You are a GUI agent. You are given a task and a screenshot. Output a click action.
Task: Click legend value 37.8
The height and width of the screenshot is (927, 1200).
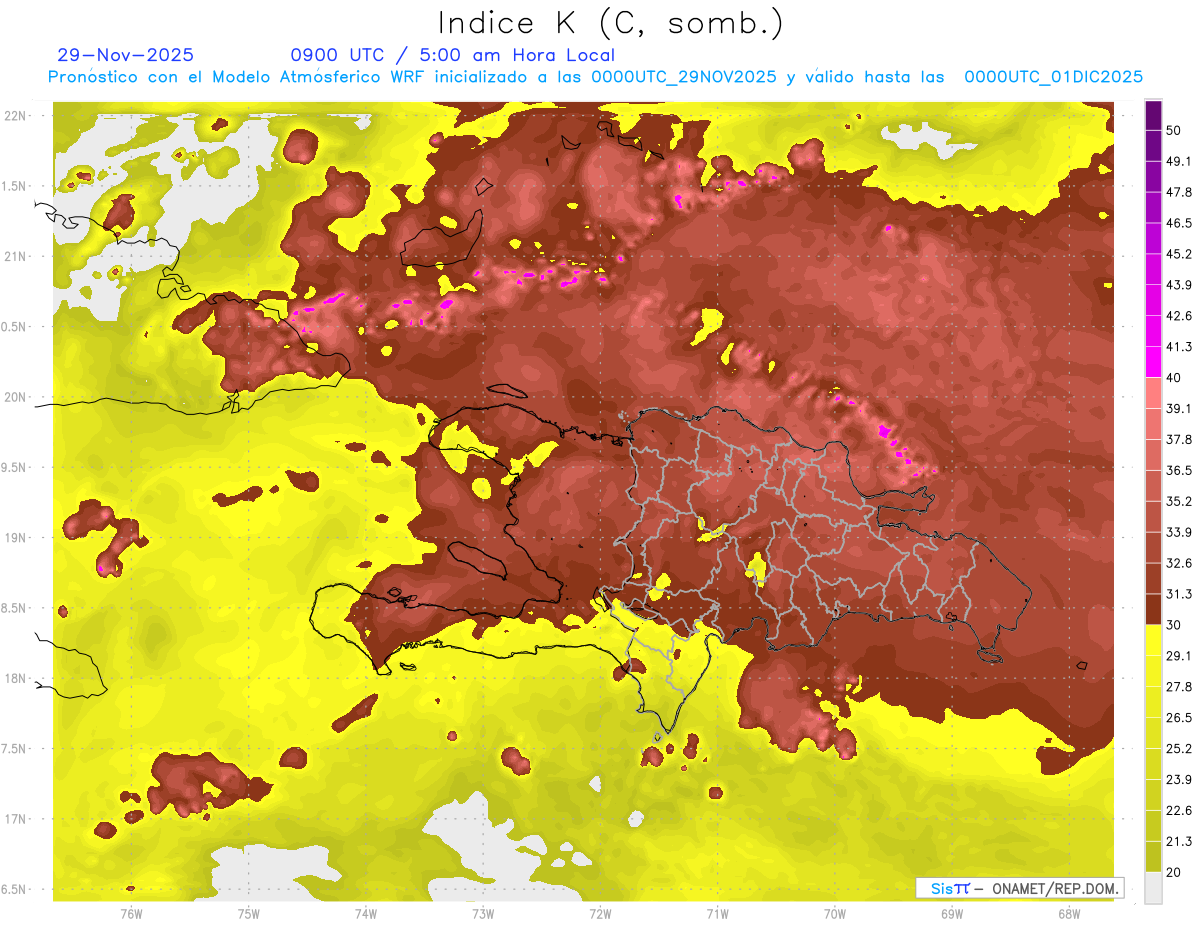pos(1179,439)
